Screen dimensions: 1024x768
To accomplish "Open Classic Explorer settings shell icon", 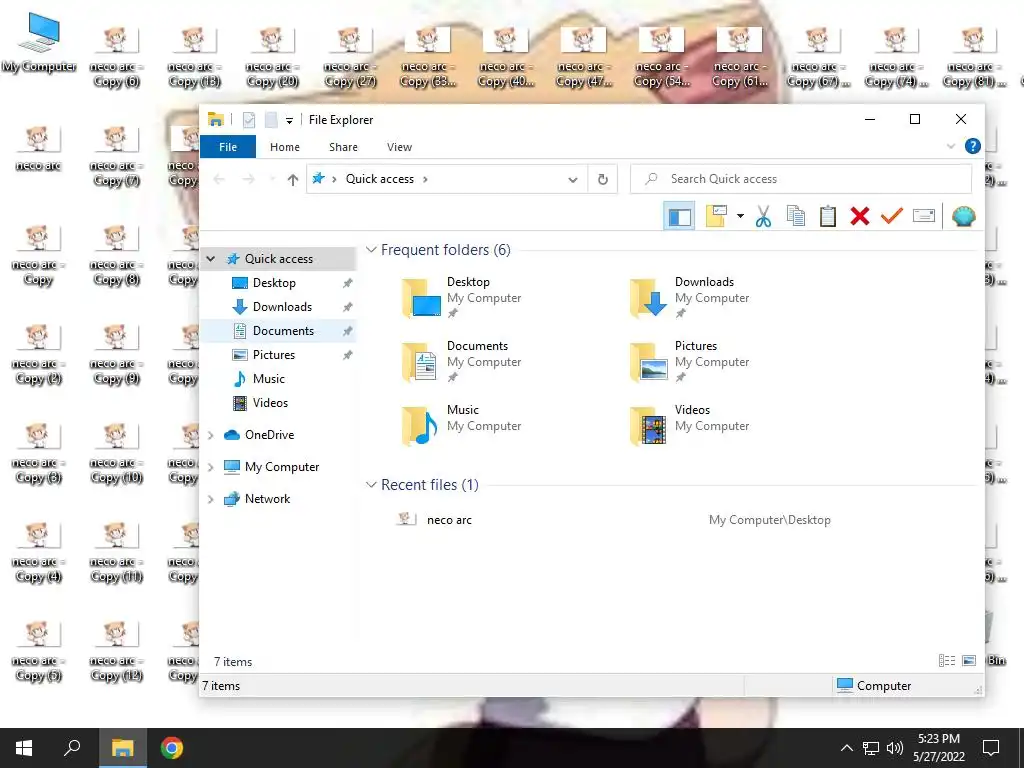I will [963, 216].
